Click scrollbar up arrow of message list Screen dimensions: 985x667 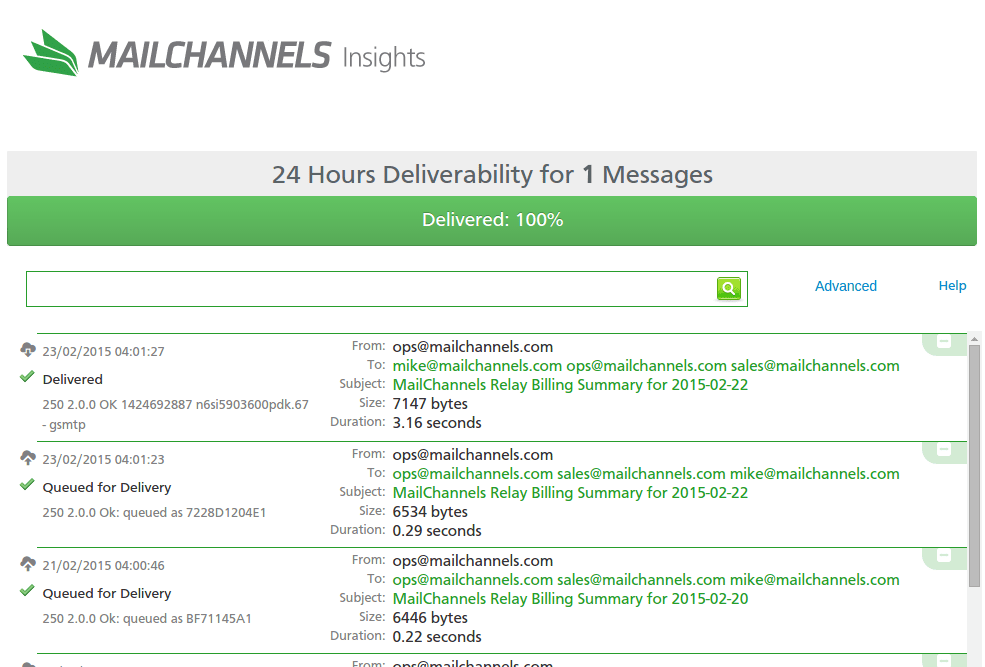[x=974, y=339]
